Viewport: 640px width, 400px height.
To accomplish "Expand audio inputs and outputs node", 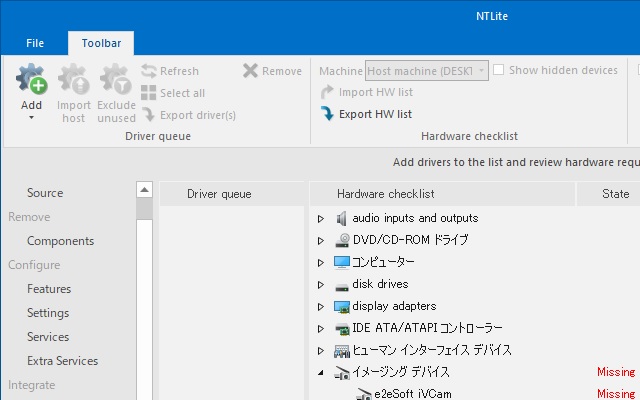I will pos(321,219).
